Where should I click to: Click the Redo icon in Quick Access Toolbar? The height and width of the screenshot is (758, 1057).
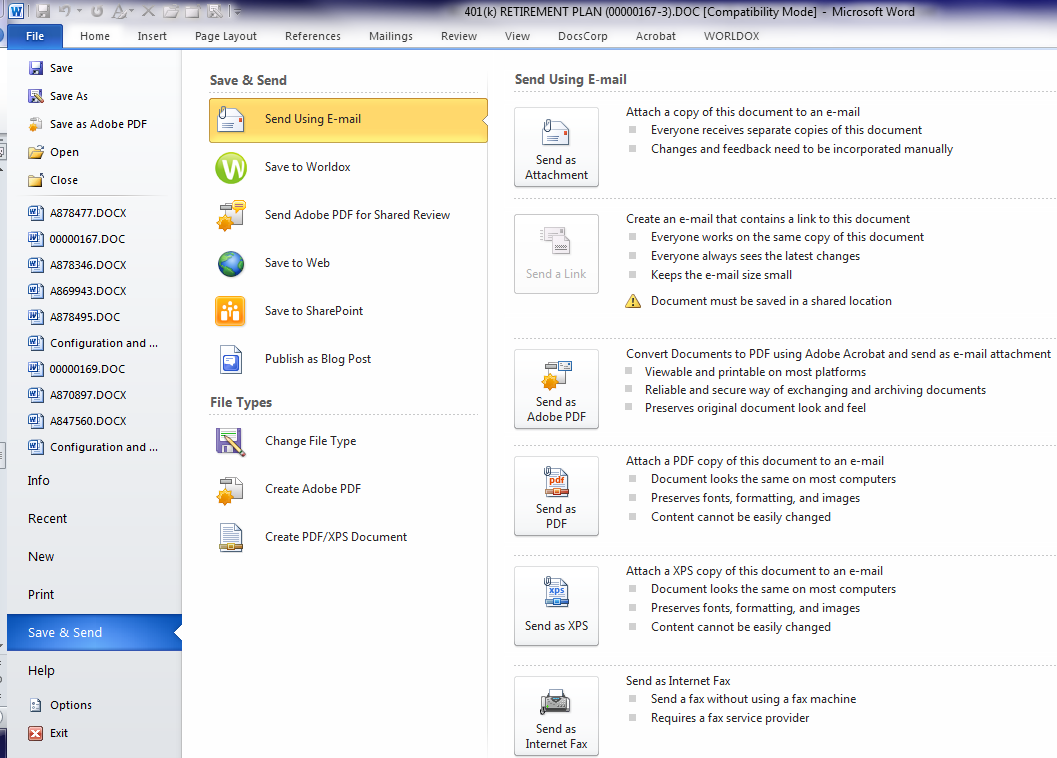point(97,11)
